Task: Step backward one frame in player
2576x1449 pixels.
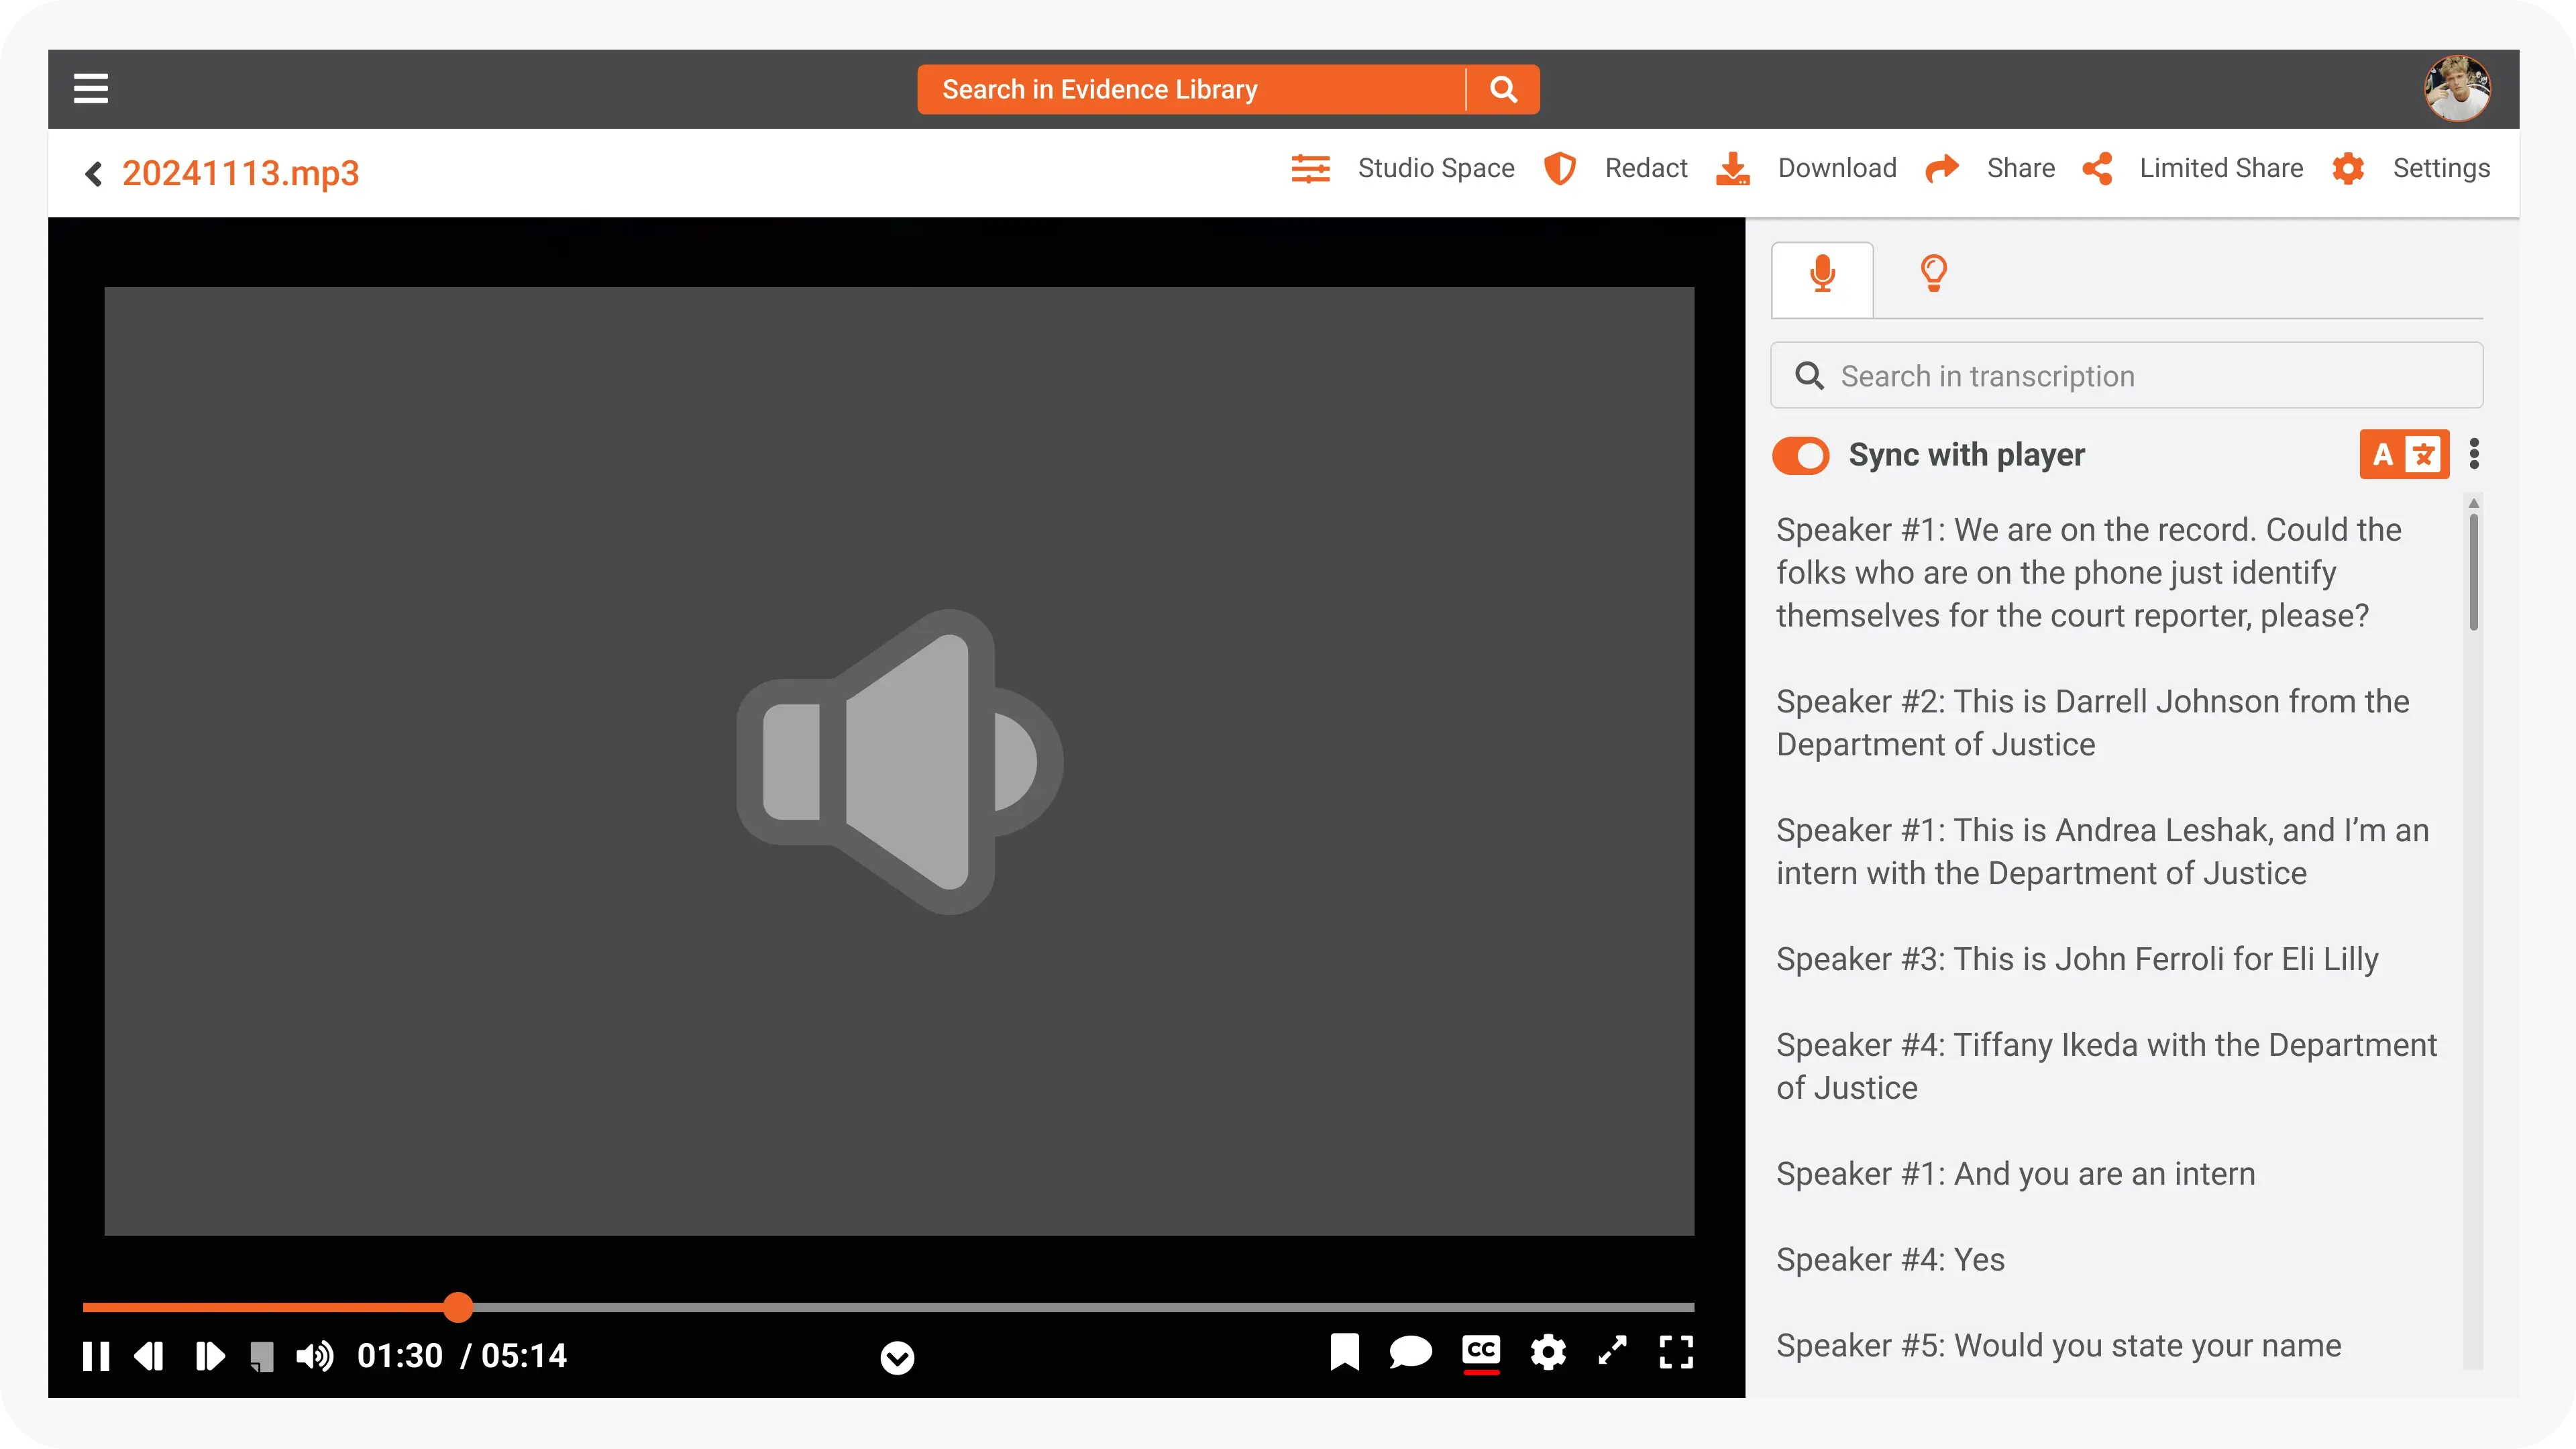Action: pyautogui.click(x=149, y=1356)
